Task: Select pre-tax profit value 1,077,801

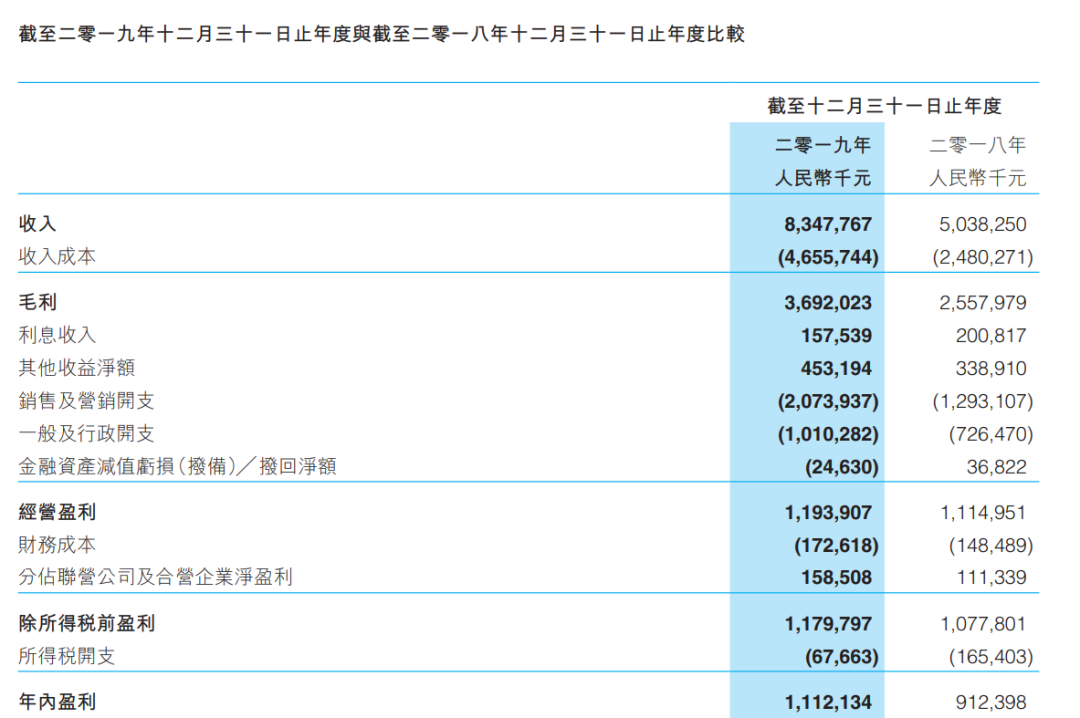Action: pos(983,624)
